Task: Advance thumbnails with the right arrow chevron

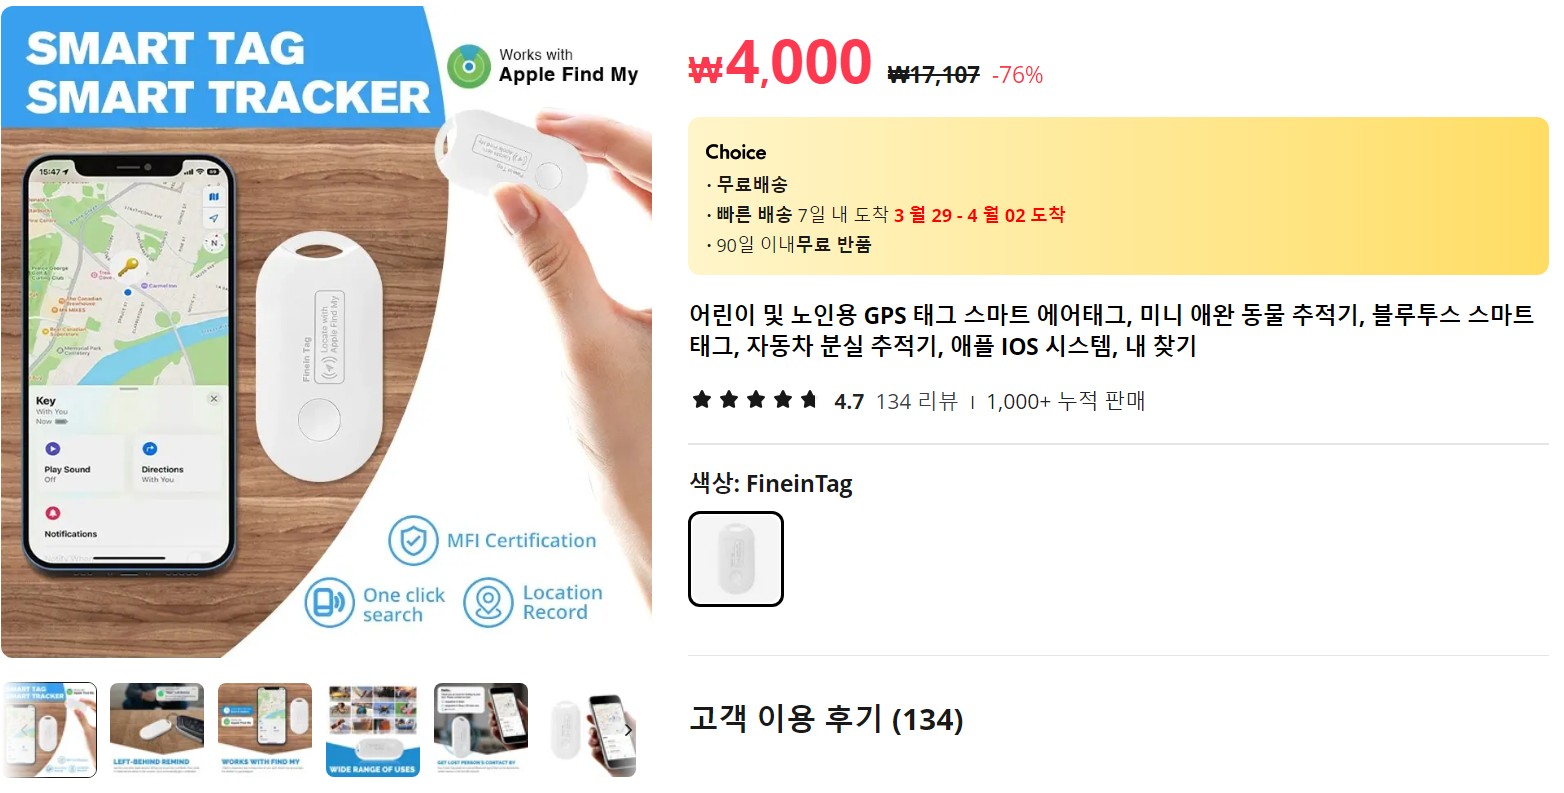Action: click(627, 730)
